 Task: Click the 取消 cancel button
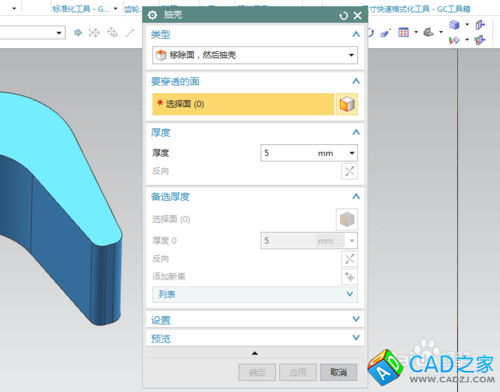(338, 372)
